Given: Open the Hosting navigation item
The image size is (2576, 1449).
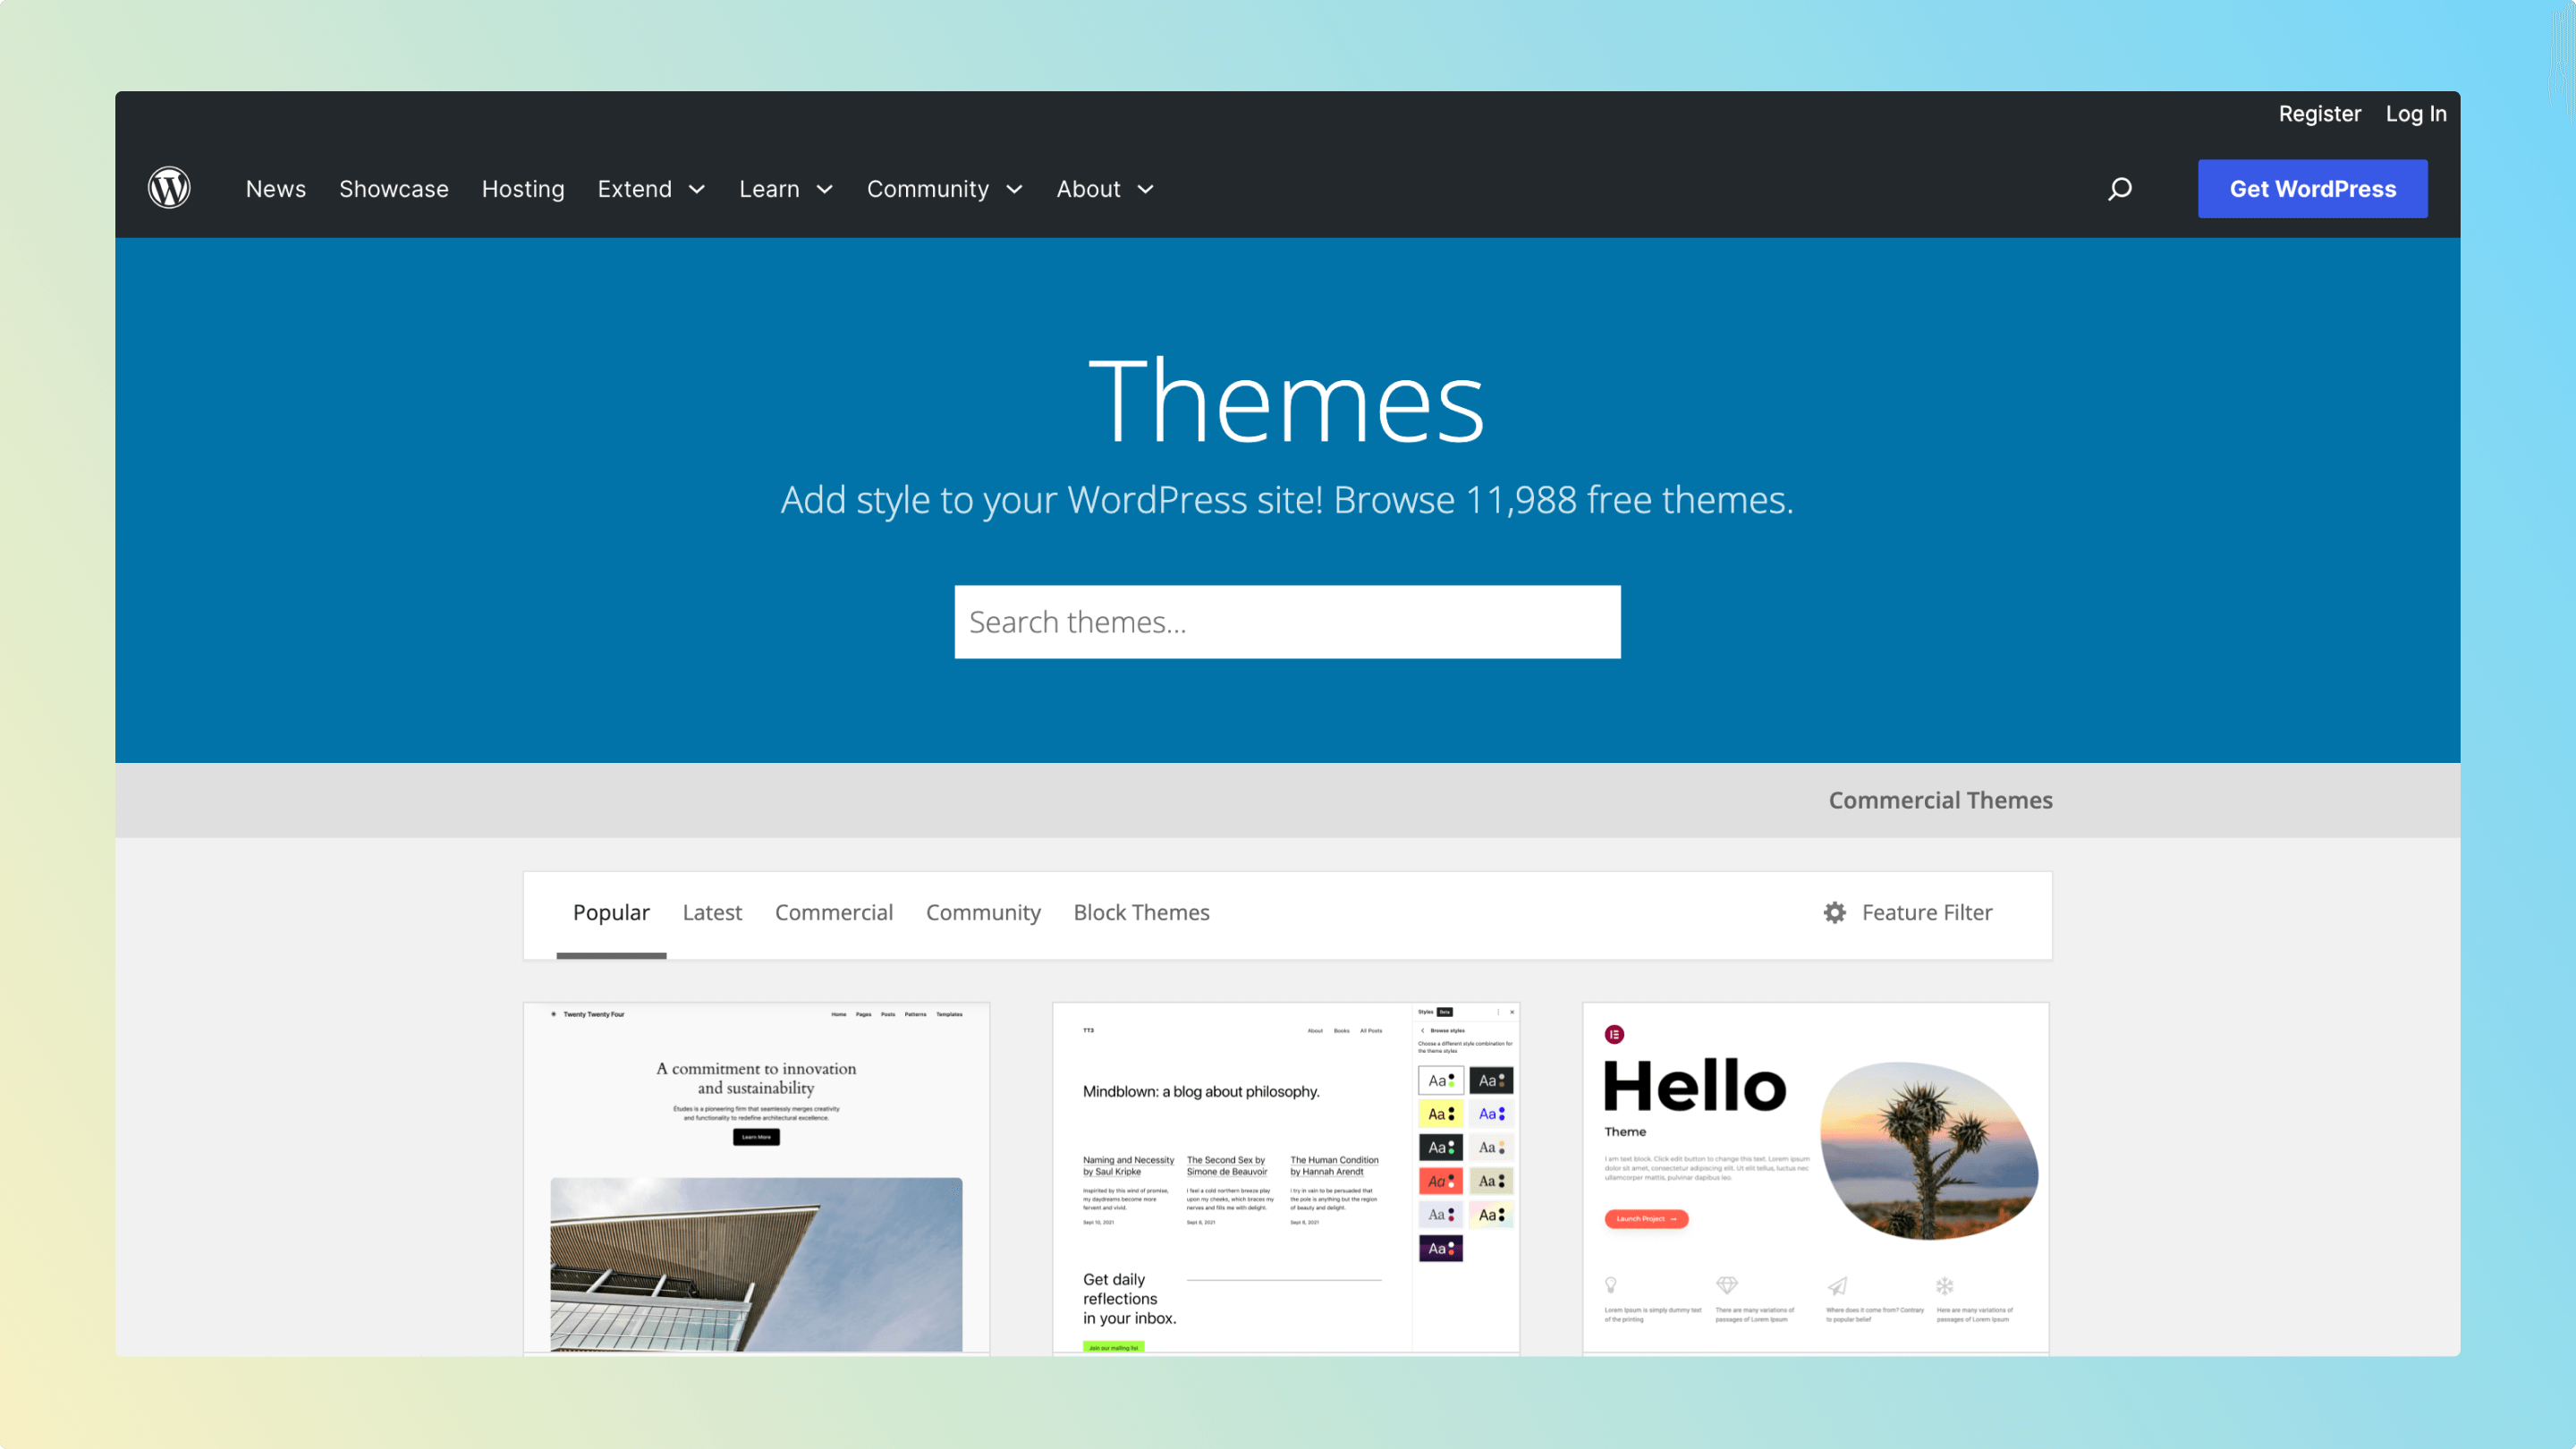Looking at the screenshot, I should click(x=523, y=189).
